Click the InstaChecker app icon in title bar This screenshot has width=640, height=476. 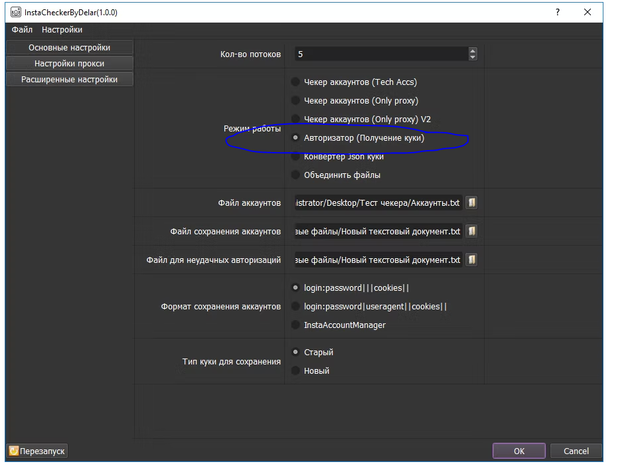16,12
